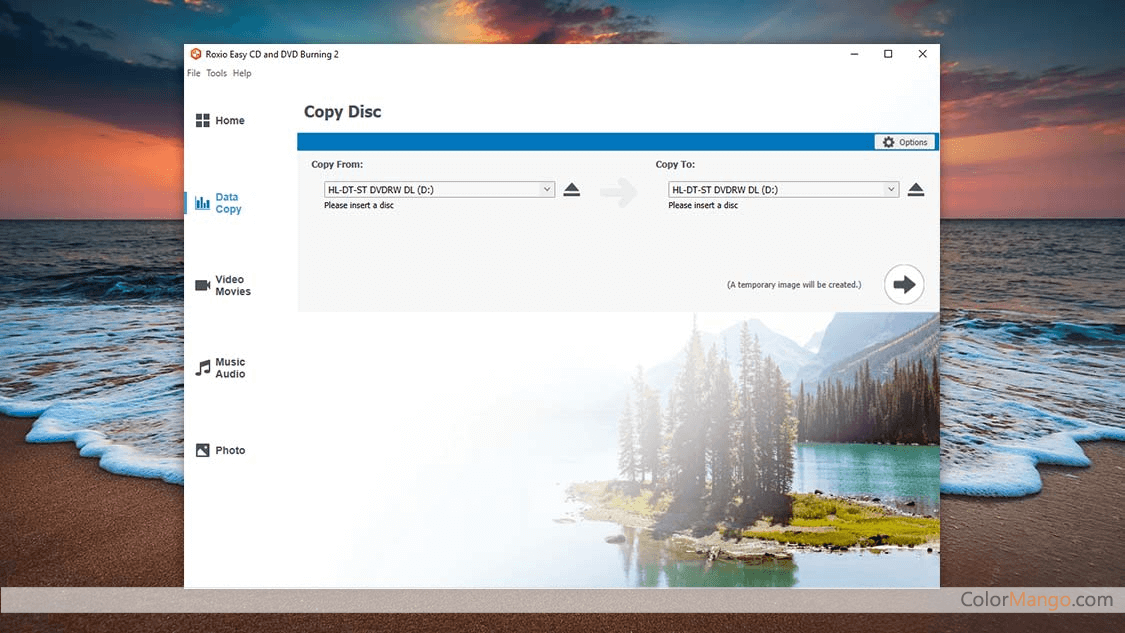Select the Video Movies label in sidebar

(x=233, y=286)
